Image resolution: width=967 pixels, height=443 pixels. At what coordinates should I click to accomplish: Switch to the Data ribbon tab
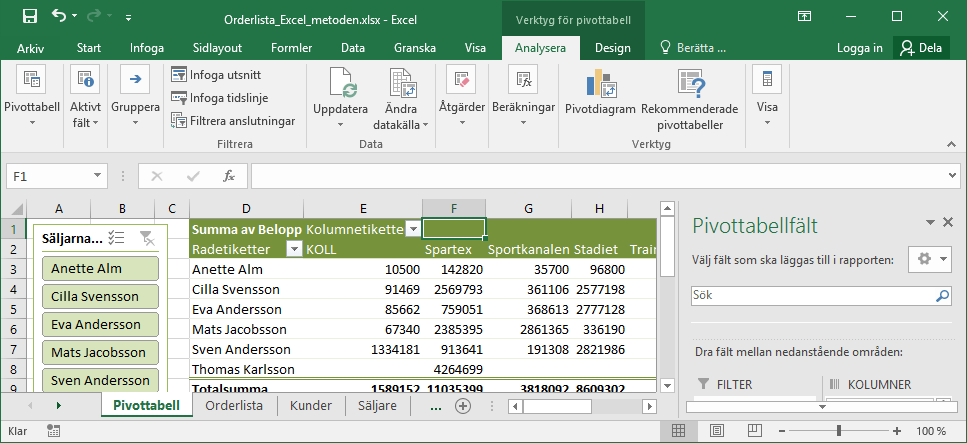[353, 48]
